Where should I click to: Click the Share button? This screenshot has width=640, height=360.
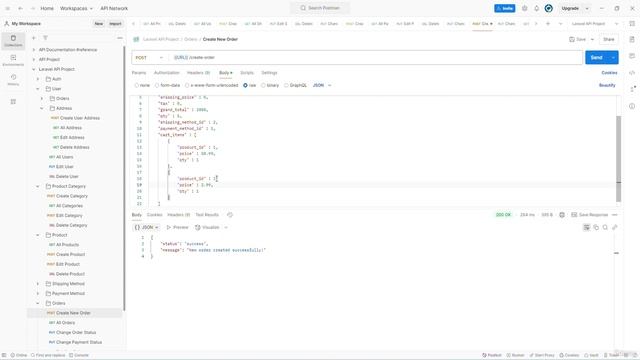609,40
